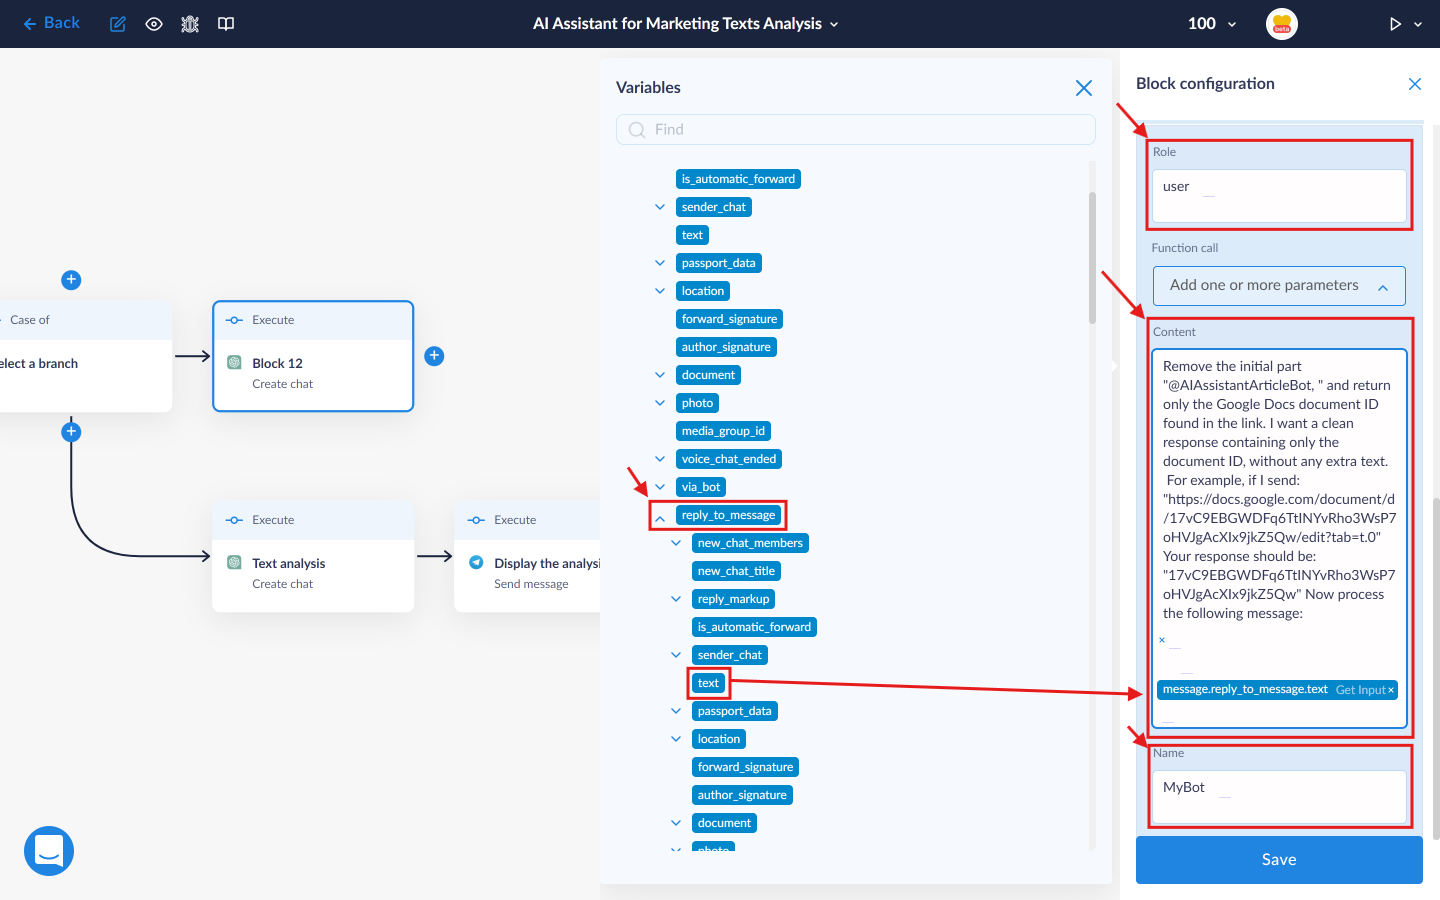Image resolution: width=1440 pixels, height=900 pixels.
Task: Select the reply_to_message variable tag
Action: pyautogui.click(x=729, y=515)
